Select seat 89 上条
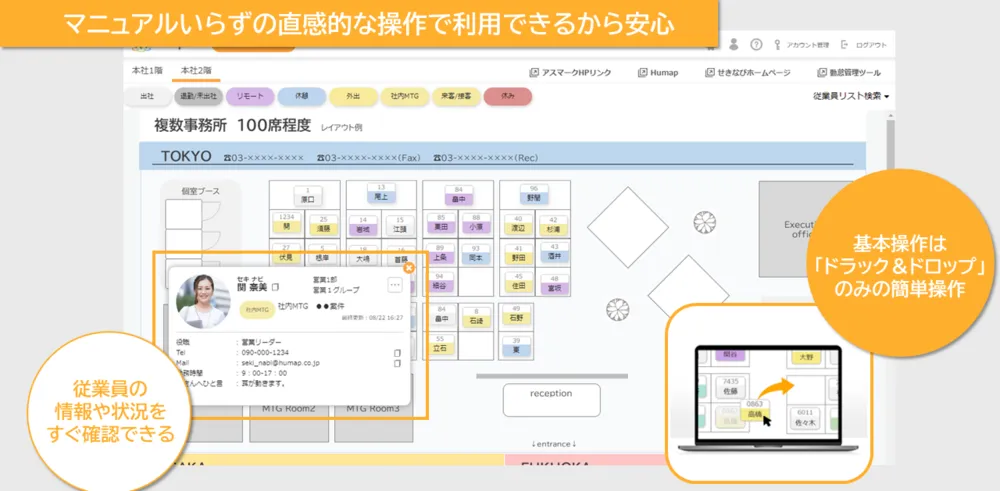This screenshot has width=1000, height=491. pos(439,253)
